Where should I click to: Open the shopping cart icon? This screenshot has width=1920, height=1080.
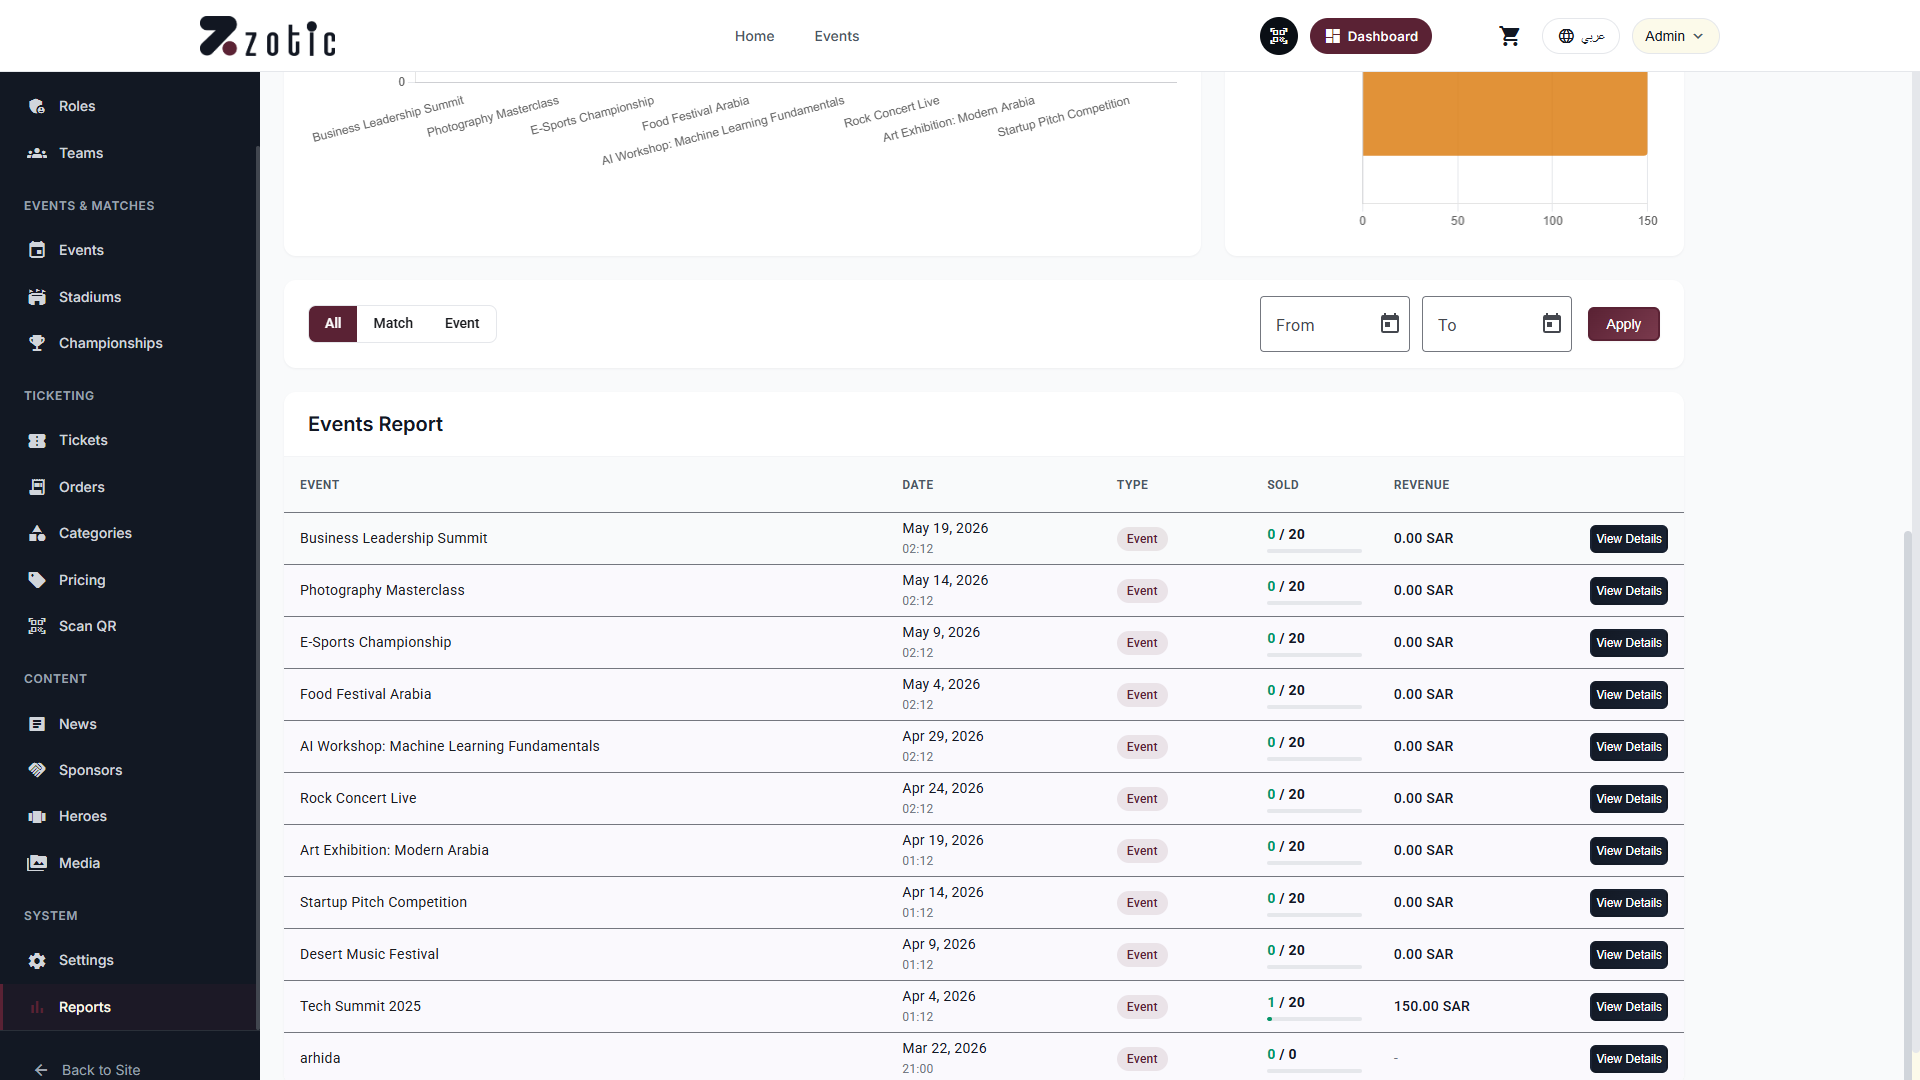click(x=1509, y=36)
